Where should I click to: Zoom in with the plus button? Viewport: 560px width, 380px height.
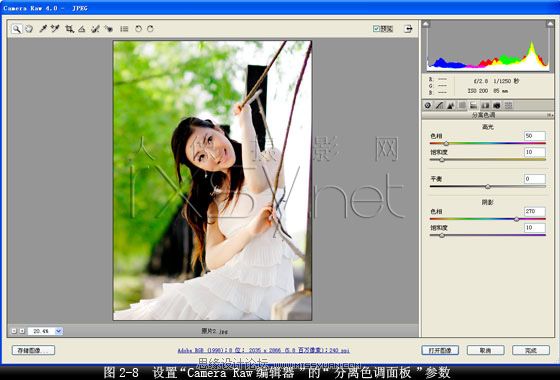pos(22,331)
